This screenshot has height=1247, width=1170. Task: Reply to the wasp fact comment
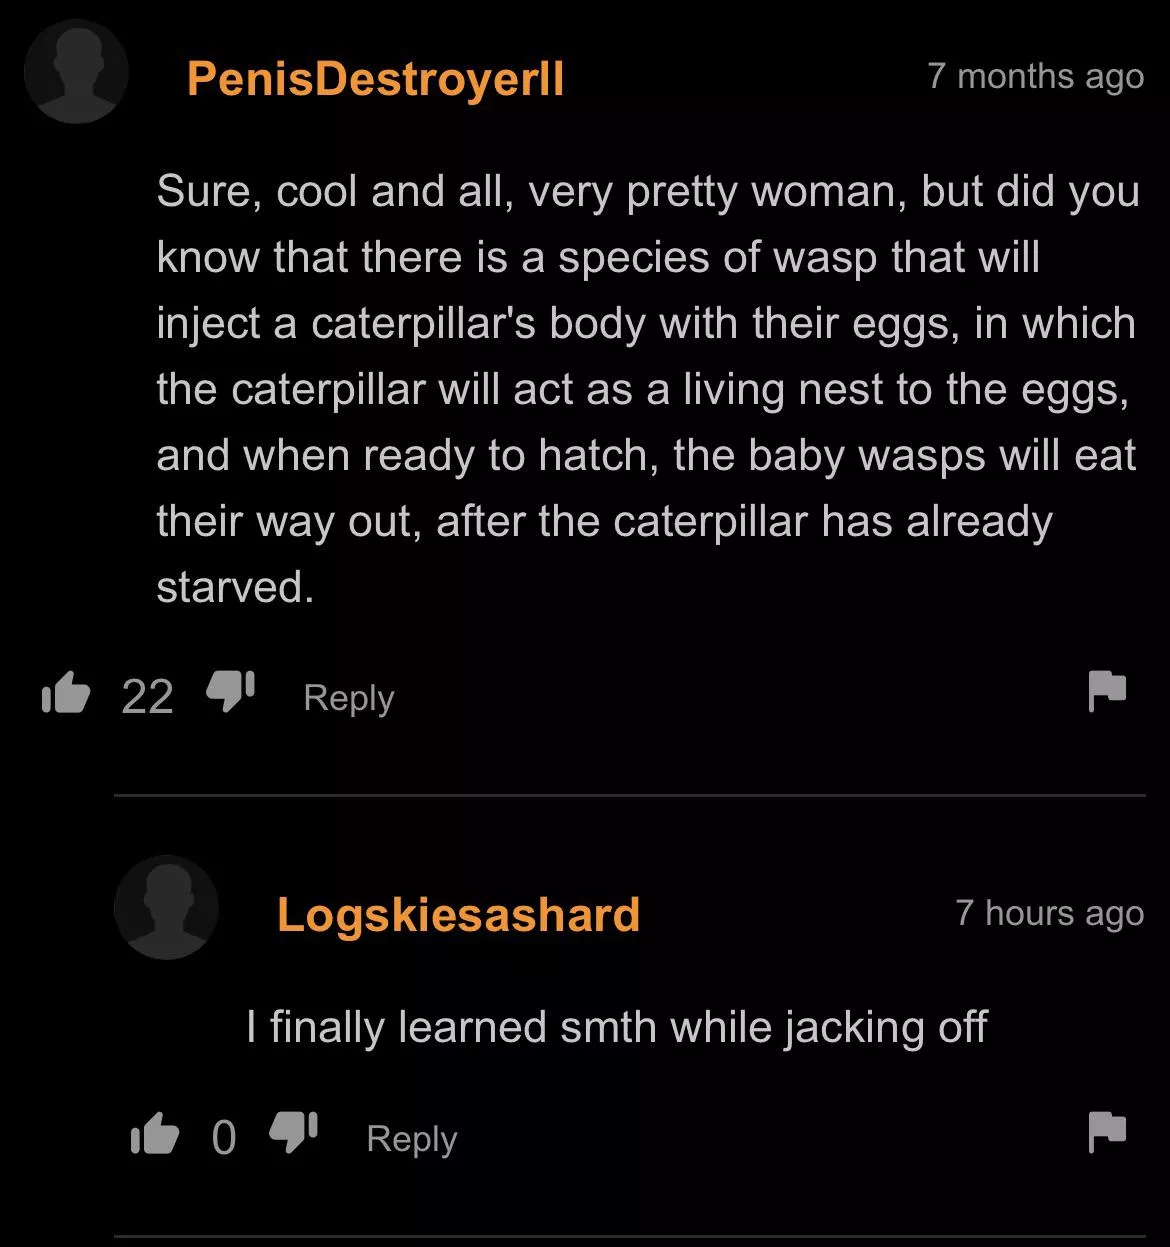(349, 698)
